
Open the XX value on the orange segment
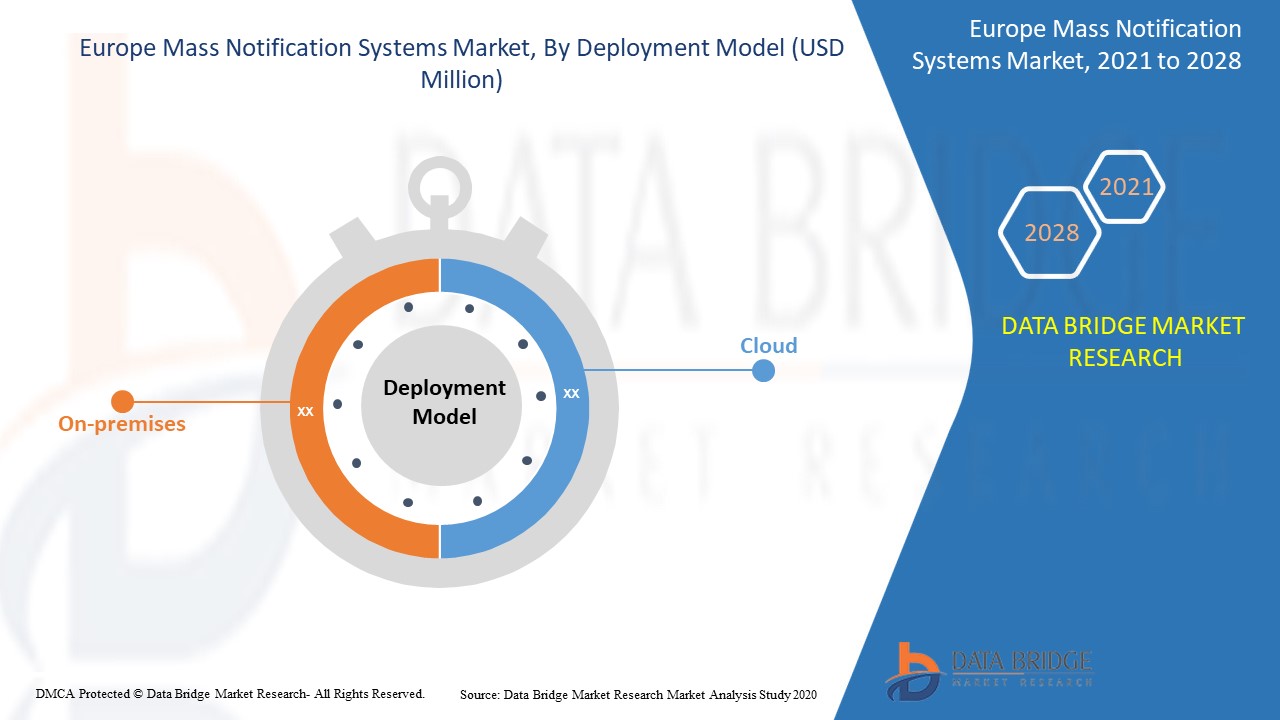[305, 410]
